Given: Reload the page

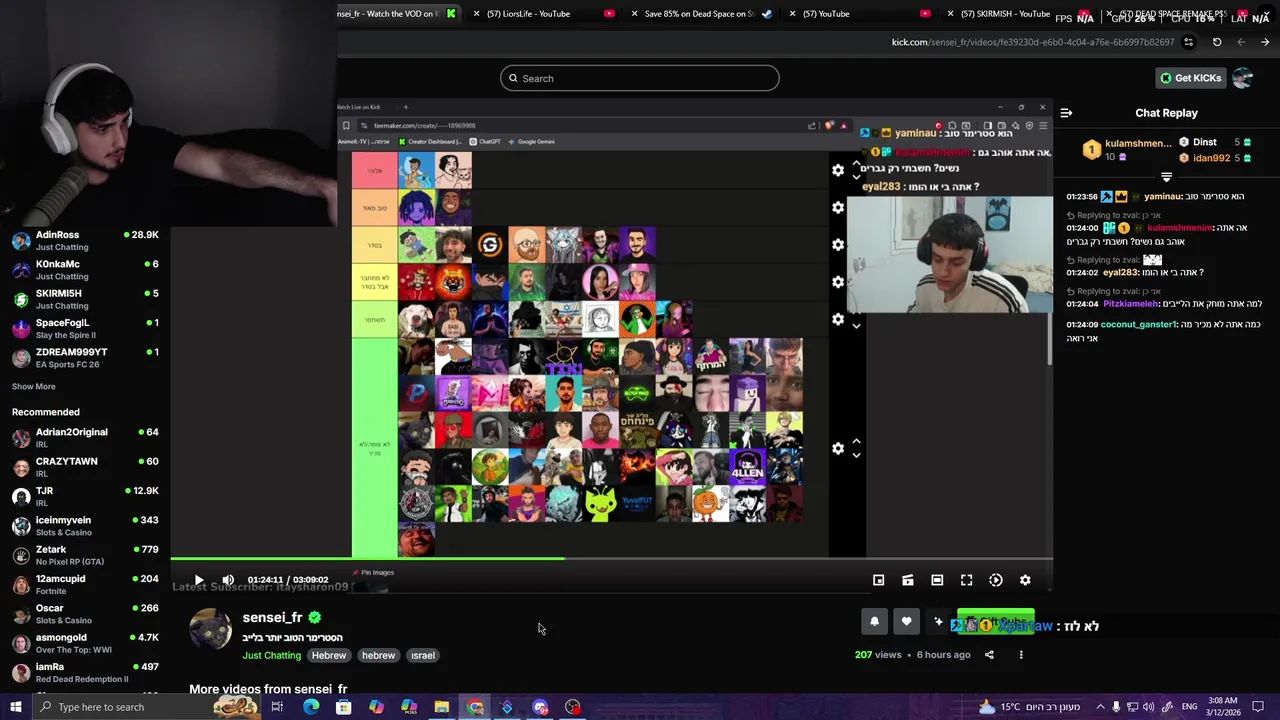Looking at the screenshot, I should pos(1217,42).
